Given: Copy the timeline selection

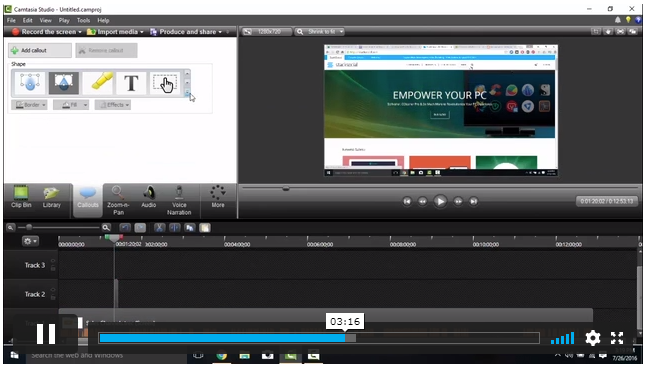Looking at the screenshot, I should tap(190, 228).
